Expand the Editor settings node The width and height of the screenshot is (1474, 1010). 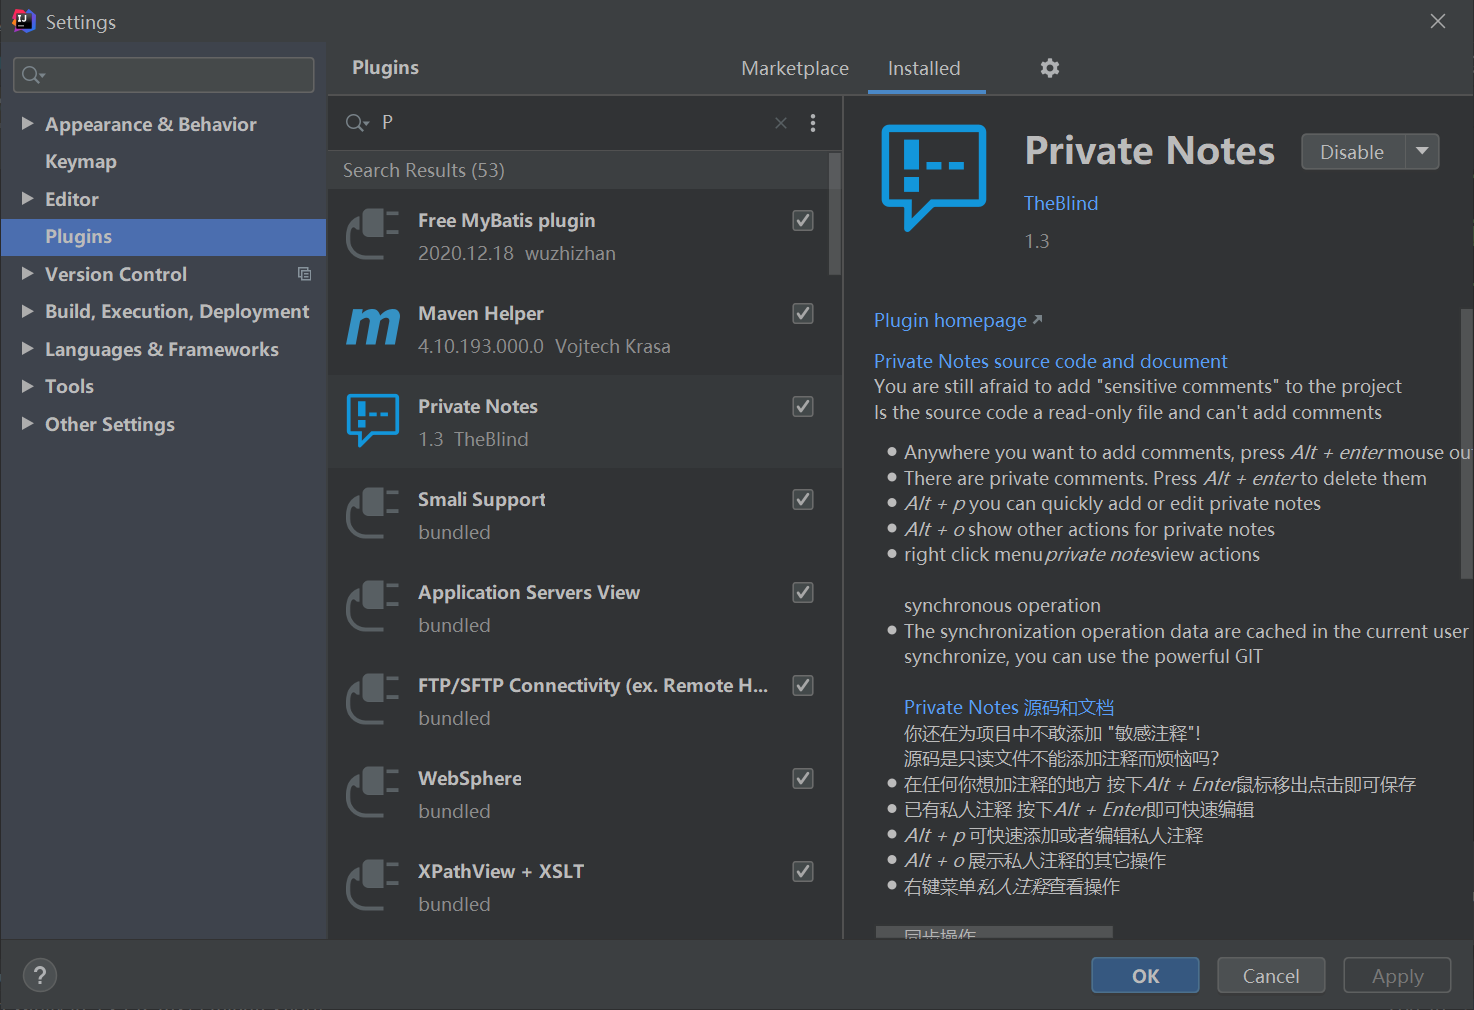[28, 199]
